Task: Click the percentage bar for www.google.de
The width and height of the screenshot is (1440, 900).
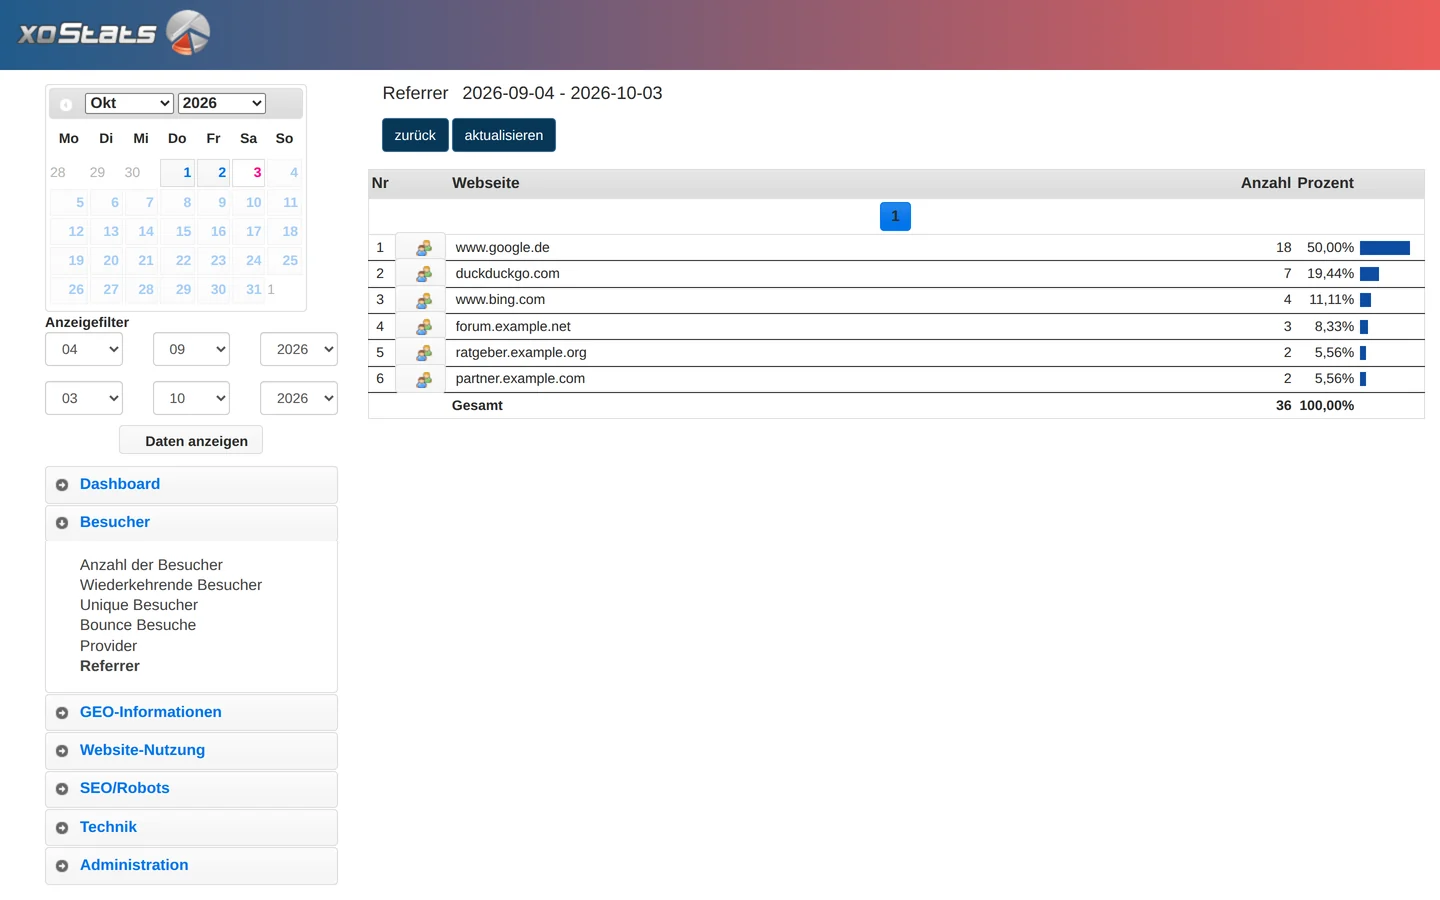Action: pyautogui.click(x=1385, y=248)
